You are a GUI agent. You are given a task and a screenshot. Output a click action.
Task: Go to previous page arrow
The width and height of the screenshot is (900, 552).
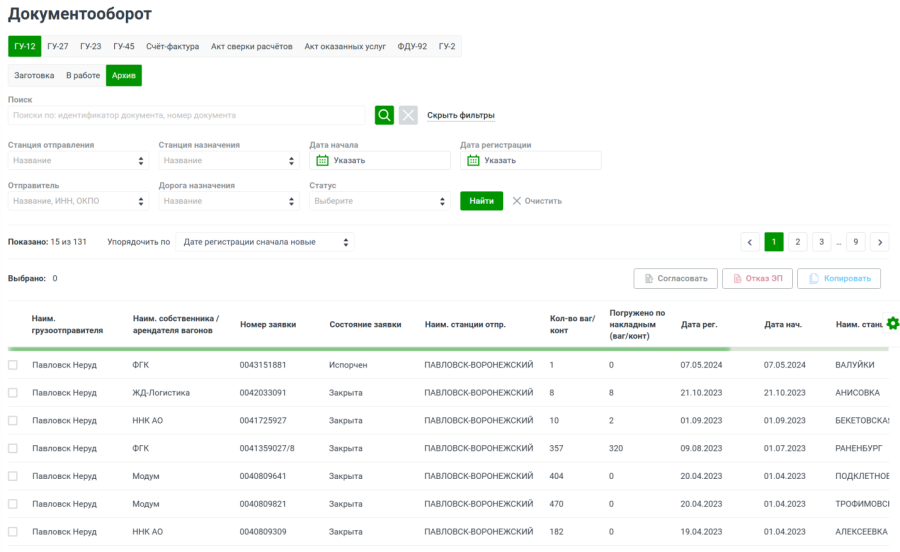click(750, 242)
